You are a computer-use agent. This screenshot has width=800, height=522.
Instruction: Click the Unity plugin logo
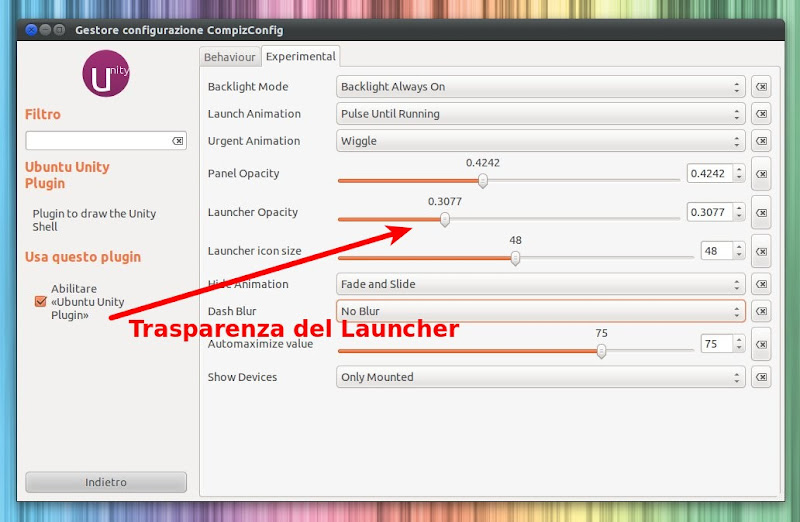tap(106, 73)
